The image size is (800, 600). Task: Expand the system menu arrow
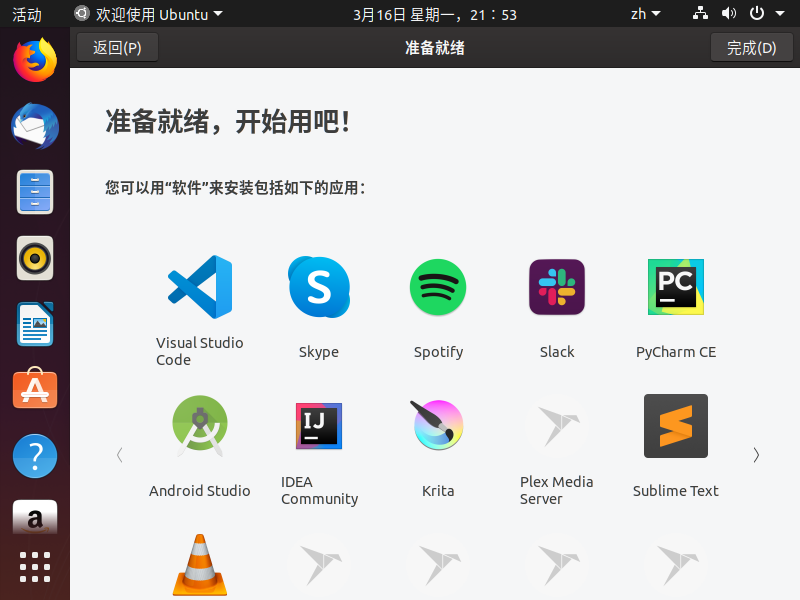[780, 14]
